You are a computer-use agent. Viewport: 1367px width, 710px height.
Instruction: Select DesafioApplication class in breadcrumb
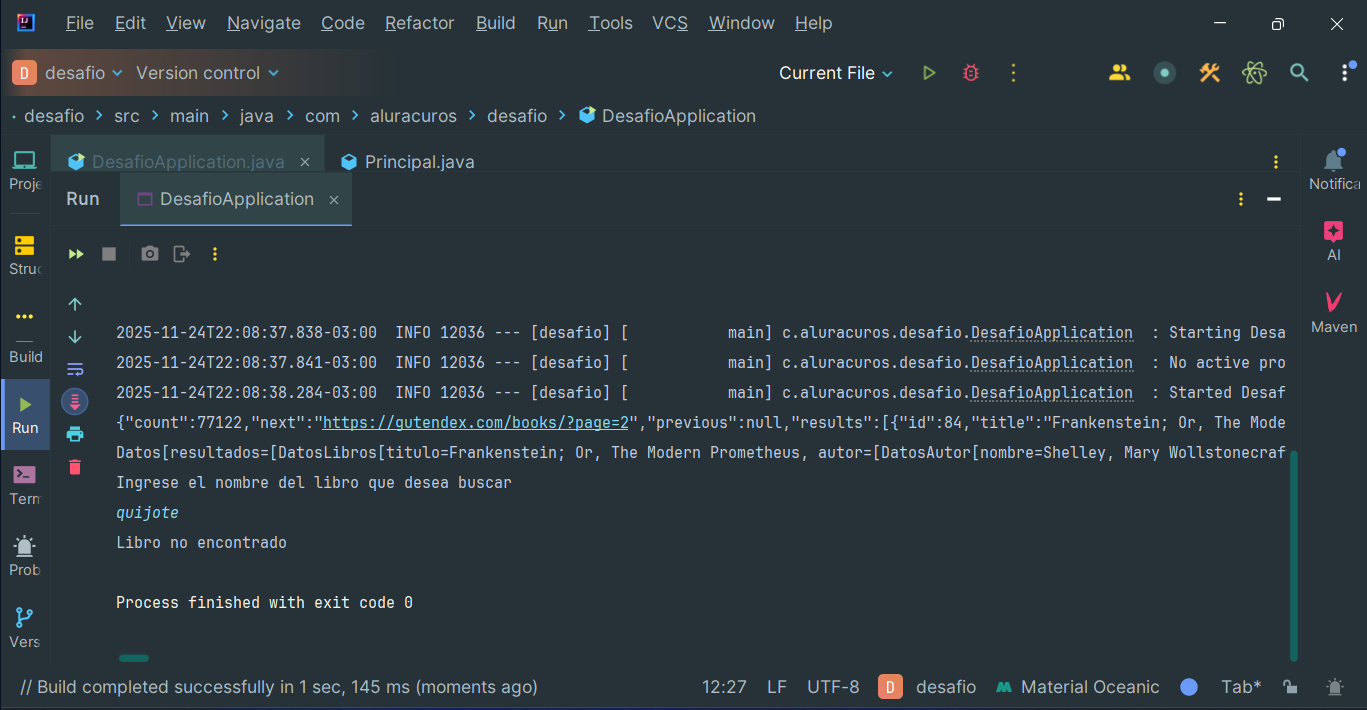[x=667, y=116]
